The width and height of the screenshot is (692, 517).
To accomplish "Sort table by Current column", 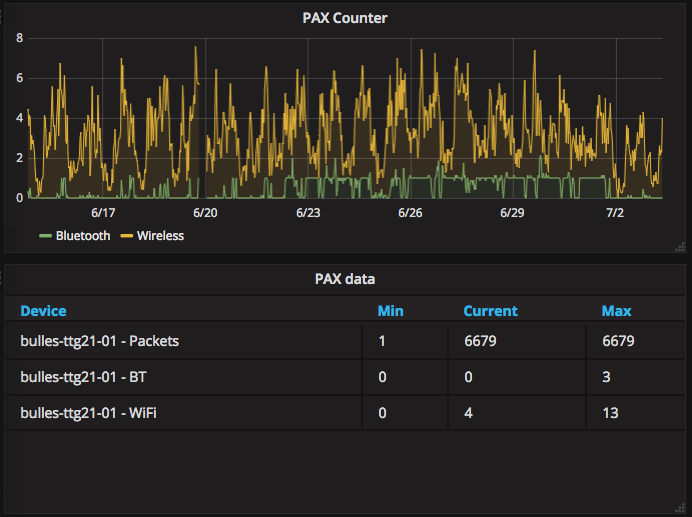I will (490, 311).
